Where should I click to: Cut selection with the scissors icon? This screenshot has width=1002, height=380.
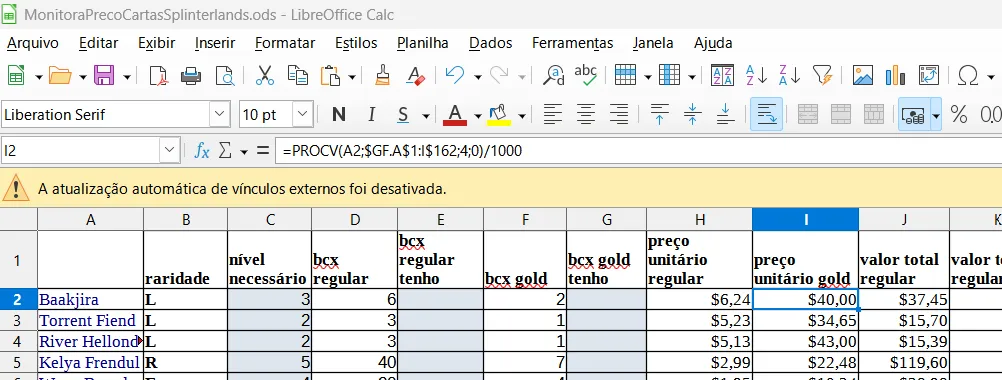(x=265, y=76)
